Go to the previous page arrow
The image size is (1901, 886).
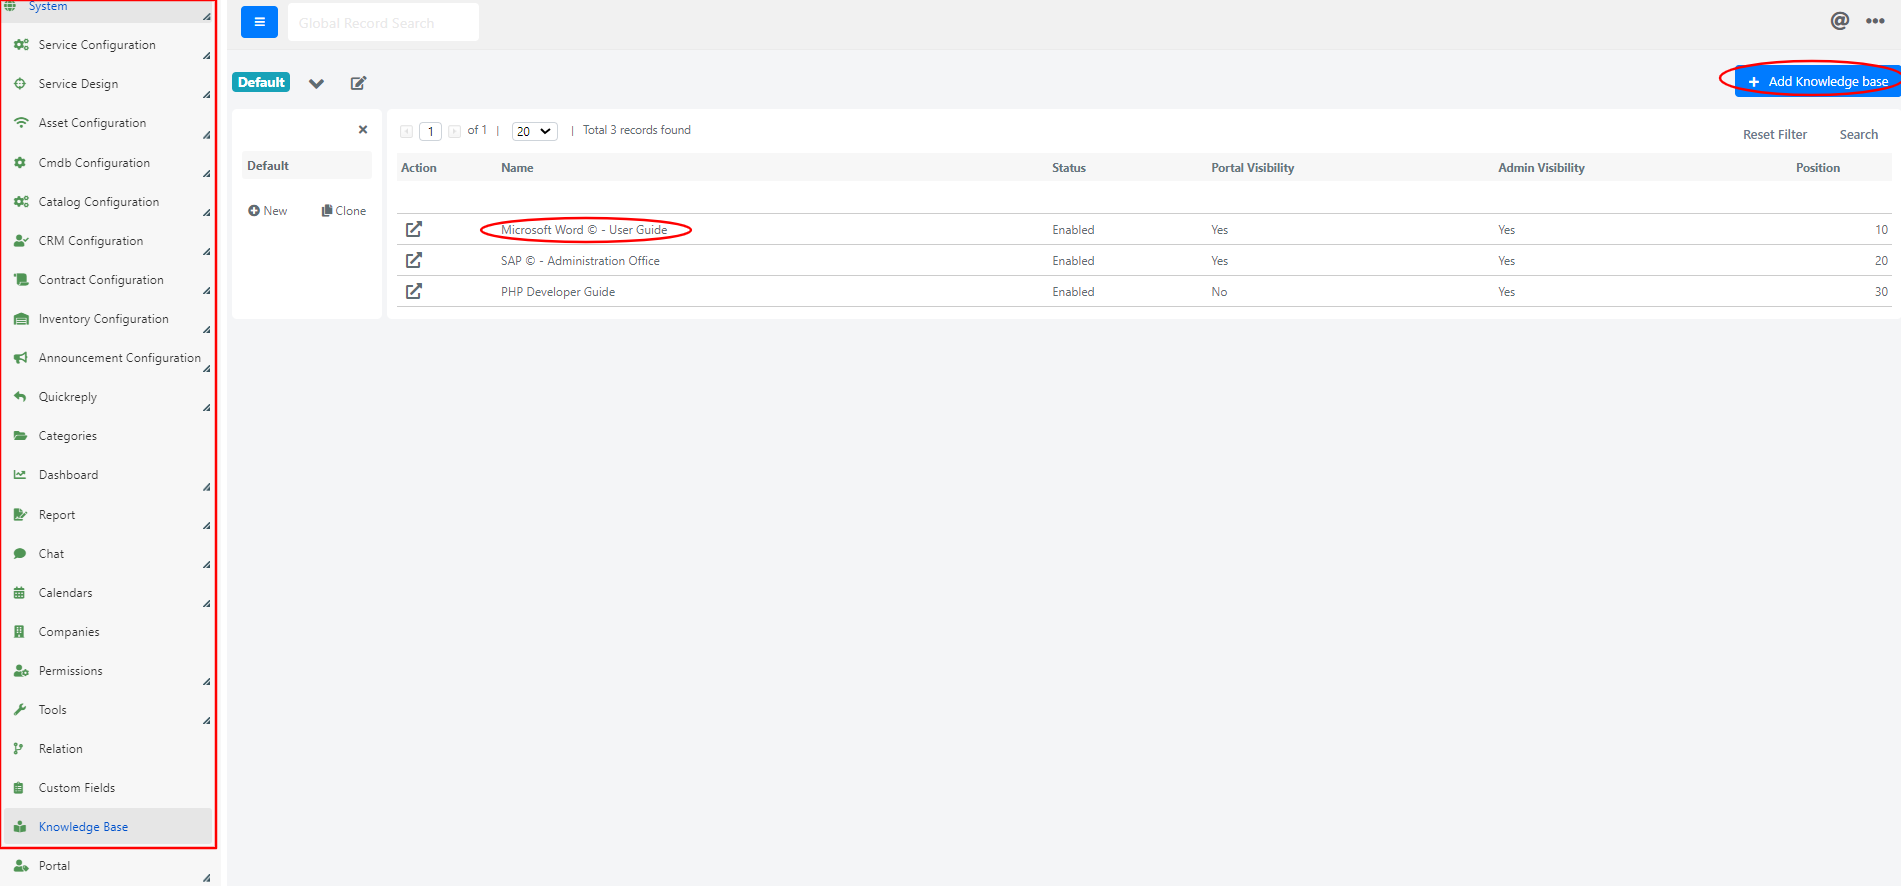point(407,131)
